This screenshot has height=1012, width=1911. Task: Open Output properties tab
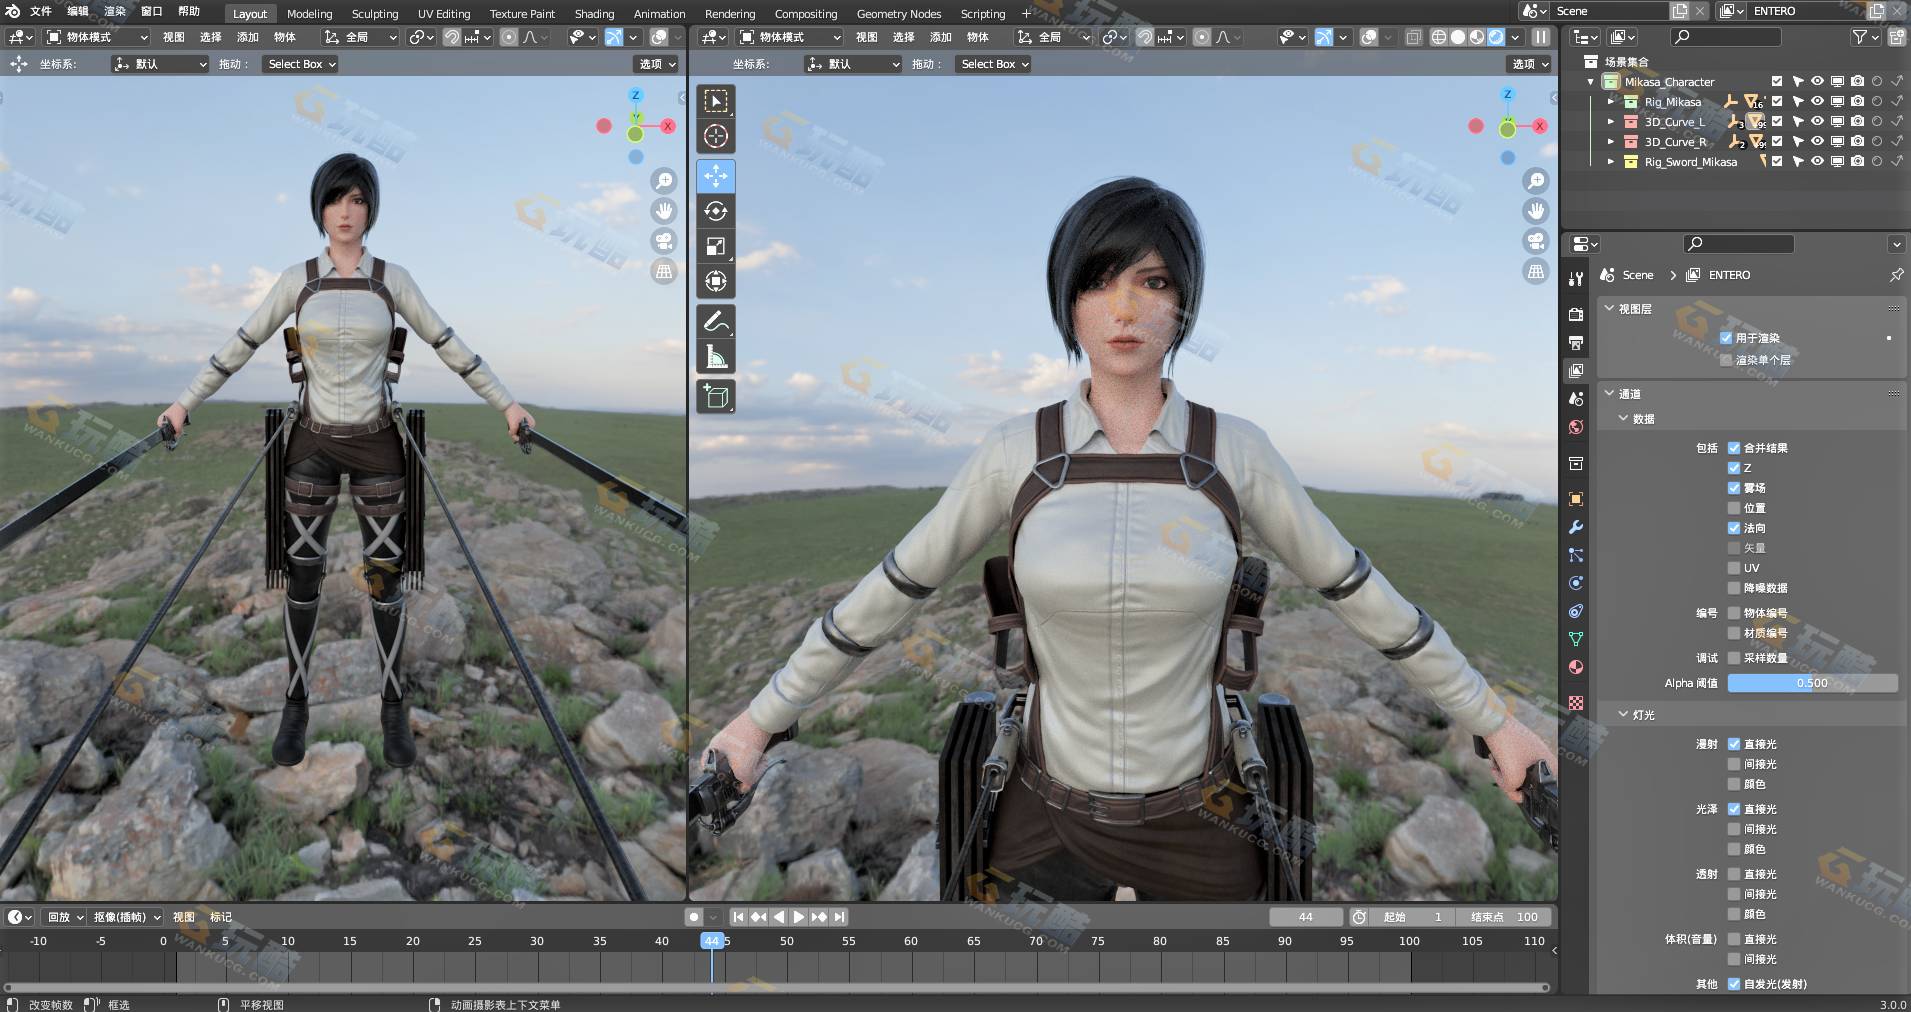coord(1576,342)
